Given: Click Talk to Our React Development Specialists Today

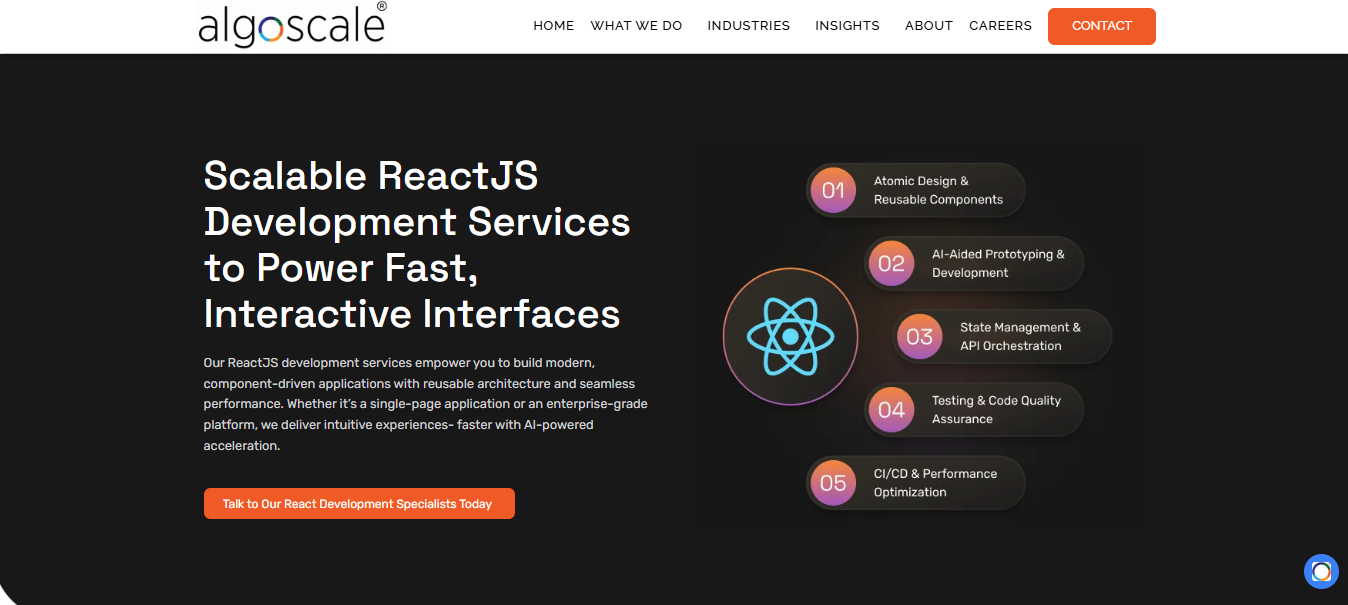Looking at the screenshot, I should click(x=359, y=504).
